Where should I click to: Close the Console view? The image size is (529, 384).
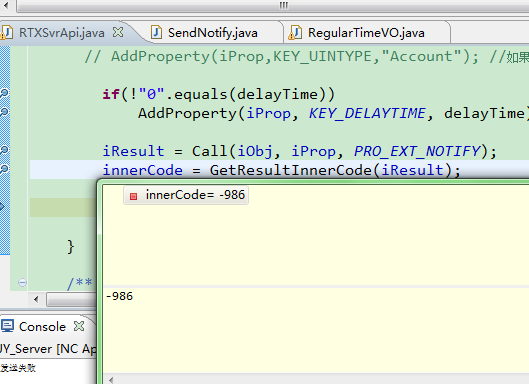(79, 326)
